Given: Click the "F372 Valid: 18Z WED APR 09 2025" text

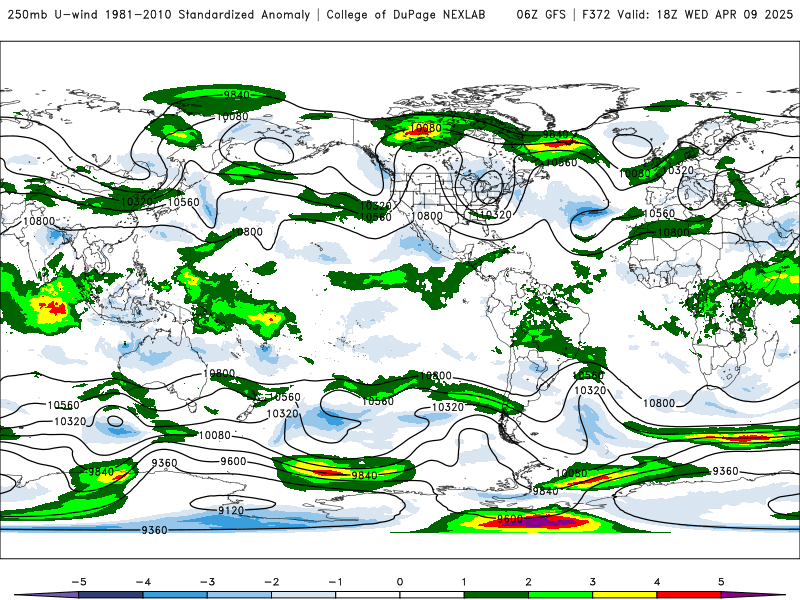Looking at the screenshot, I should tap(687, 14).
